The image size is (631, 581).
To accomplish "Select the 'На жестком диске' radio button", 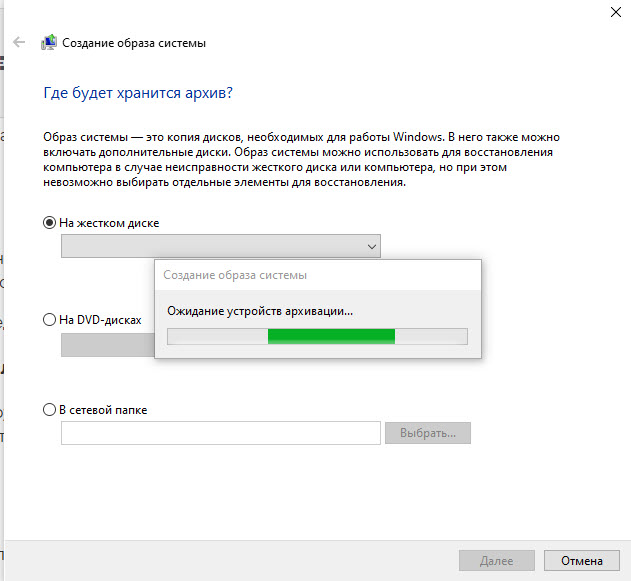I will click(50, 223).
